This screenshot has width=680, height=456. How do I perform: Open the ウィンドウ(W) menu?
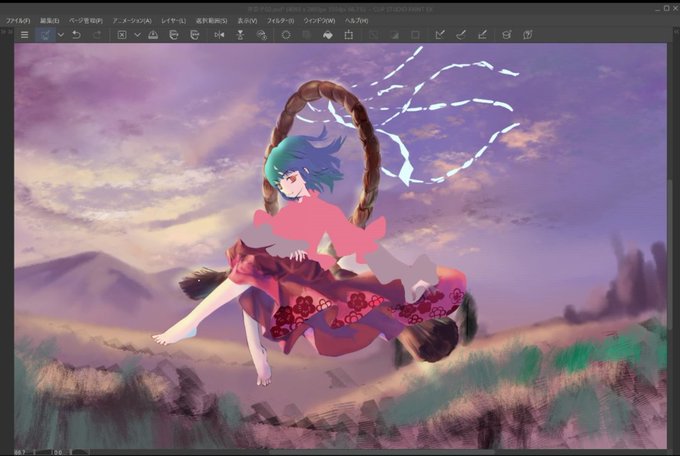pos(319,20)
